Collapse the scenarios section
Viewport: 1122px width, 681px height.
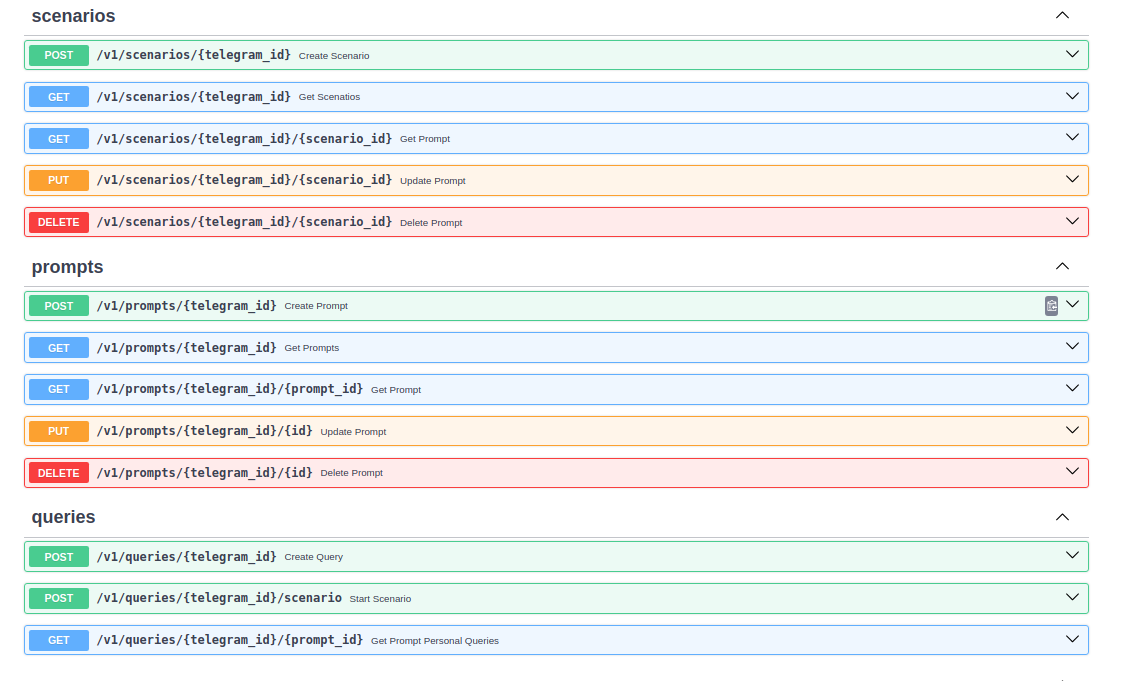tap(1062, 16)
